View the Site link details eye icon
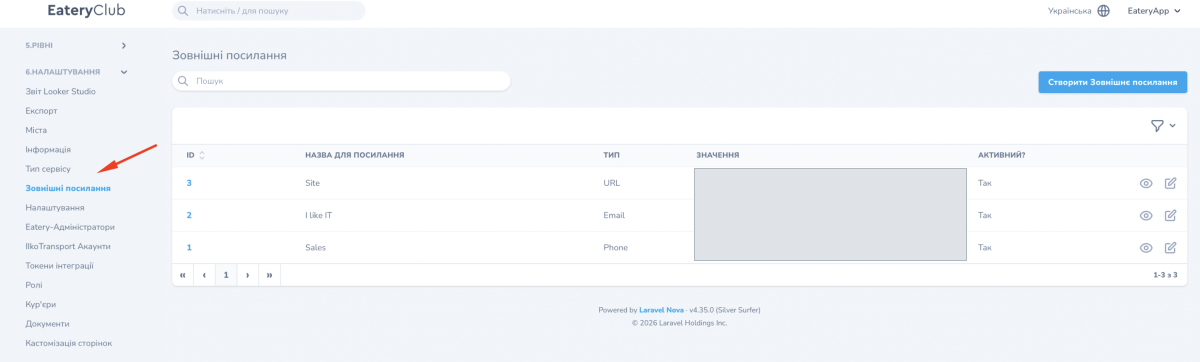This screenshot has width=1200, height=362. click(1146, 183)
